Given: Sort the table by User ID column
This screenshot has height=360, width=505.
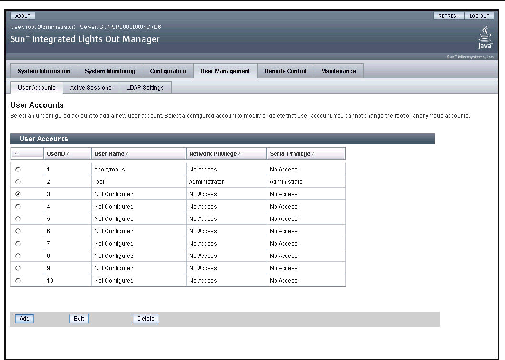Looking at the screenshot, I should point(67,154).
